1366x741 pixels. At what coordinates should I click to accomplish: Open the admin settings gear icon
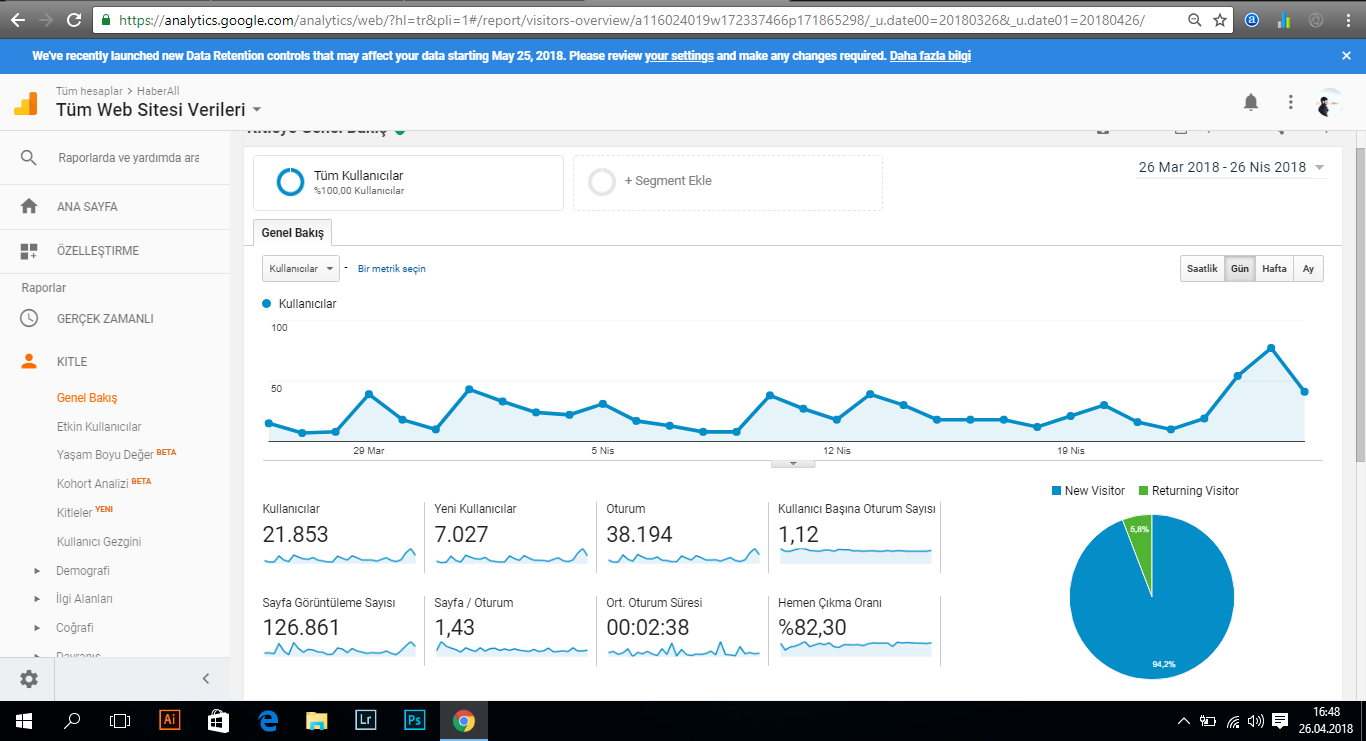click(x=29, y=679)
